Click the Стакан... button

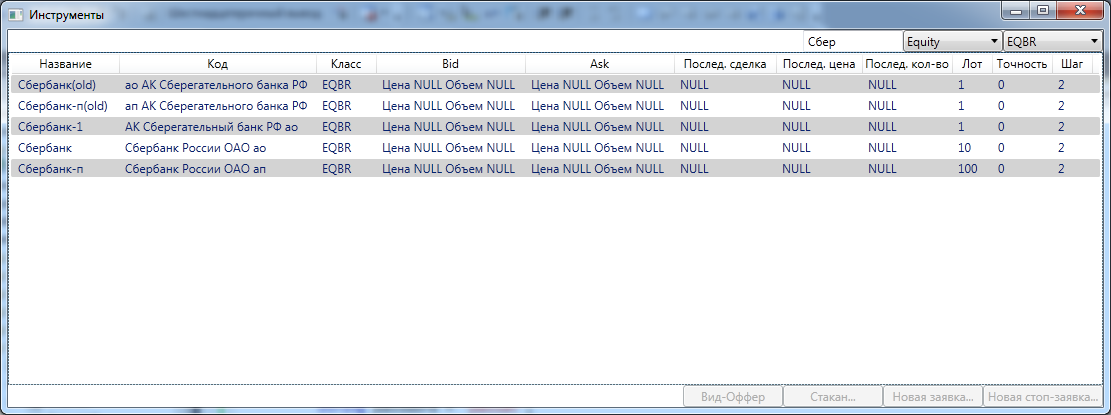click(x=833, y=397)
